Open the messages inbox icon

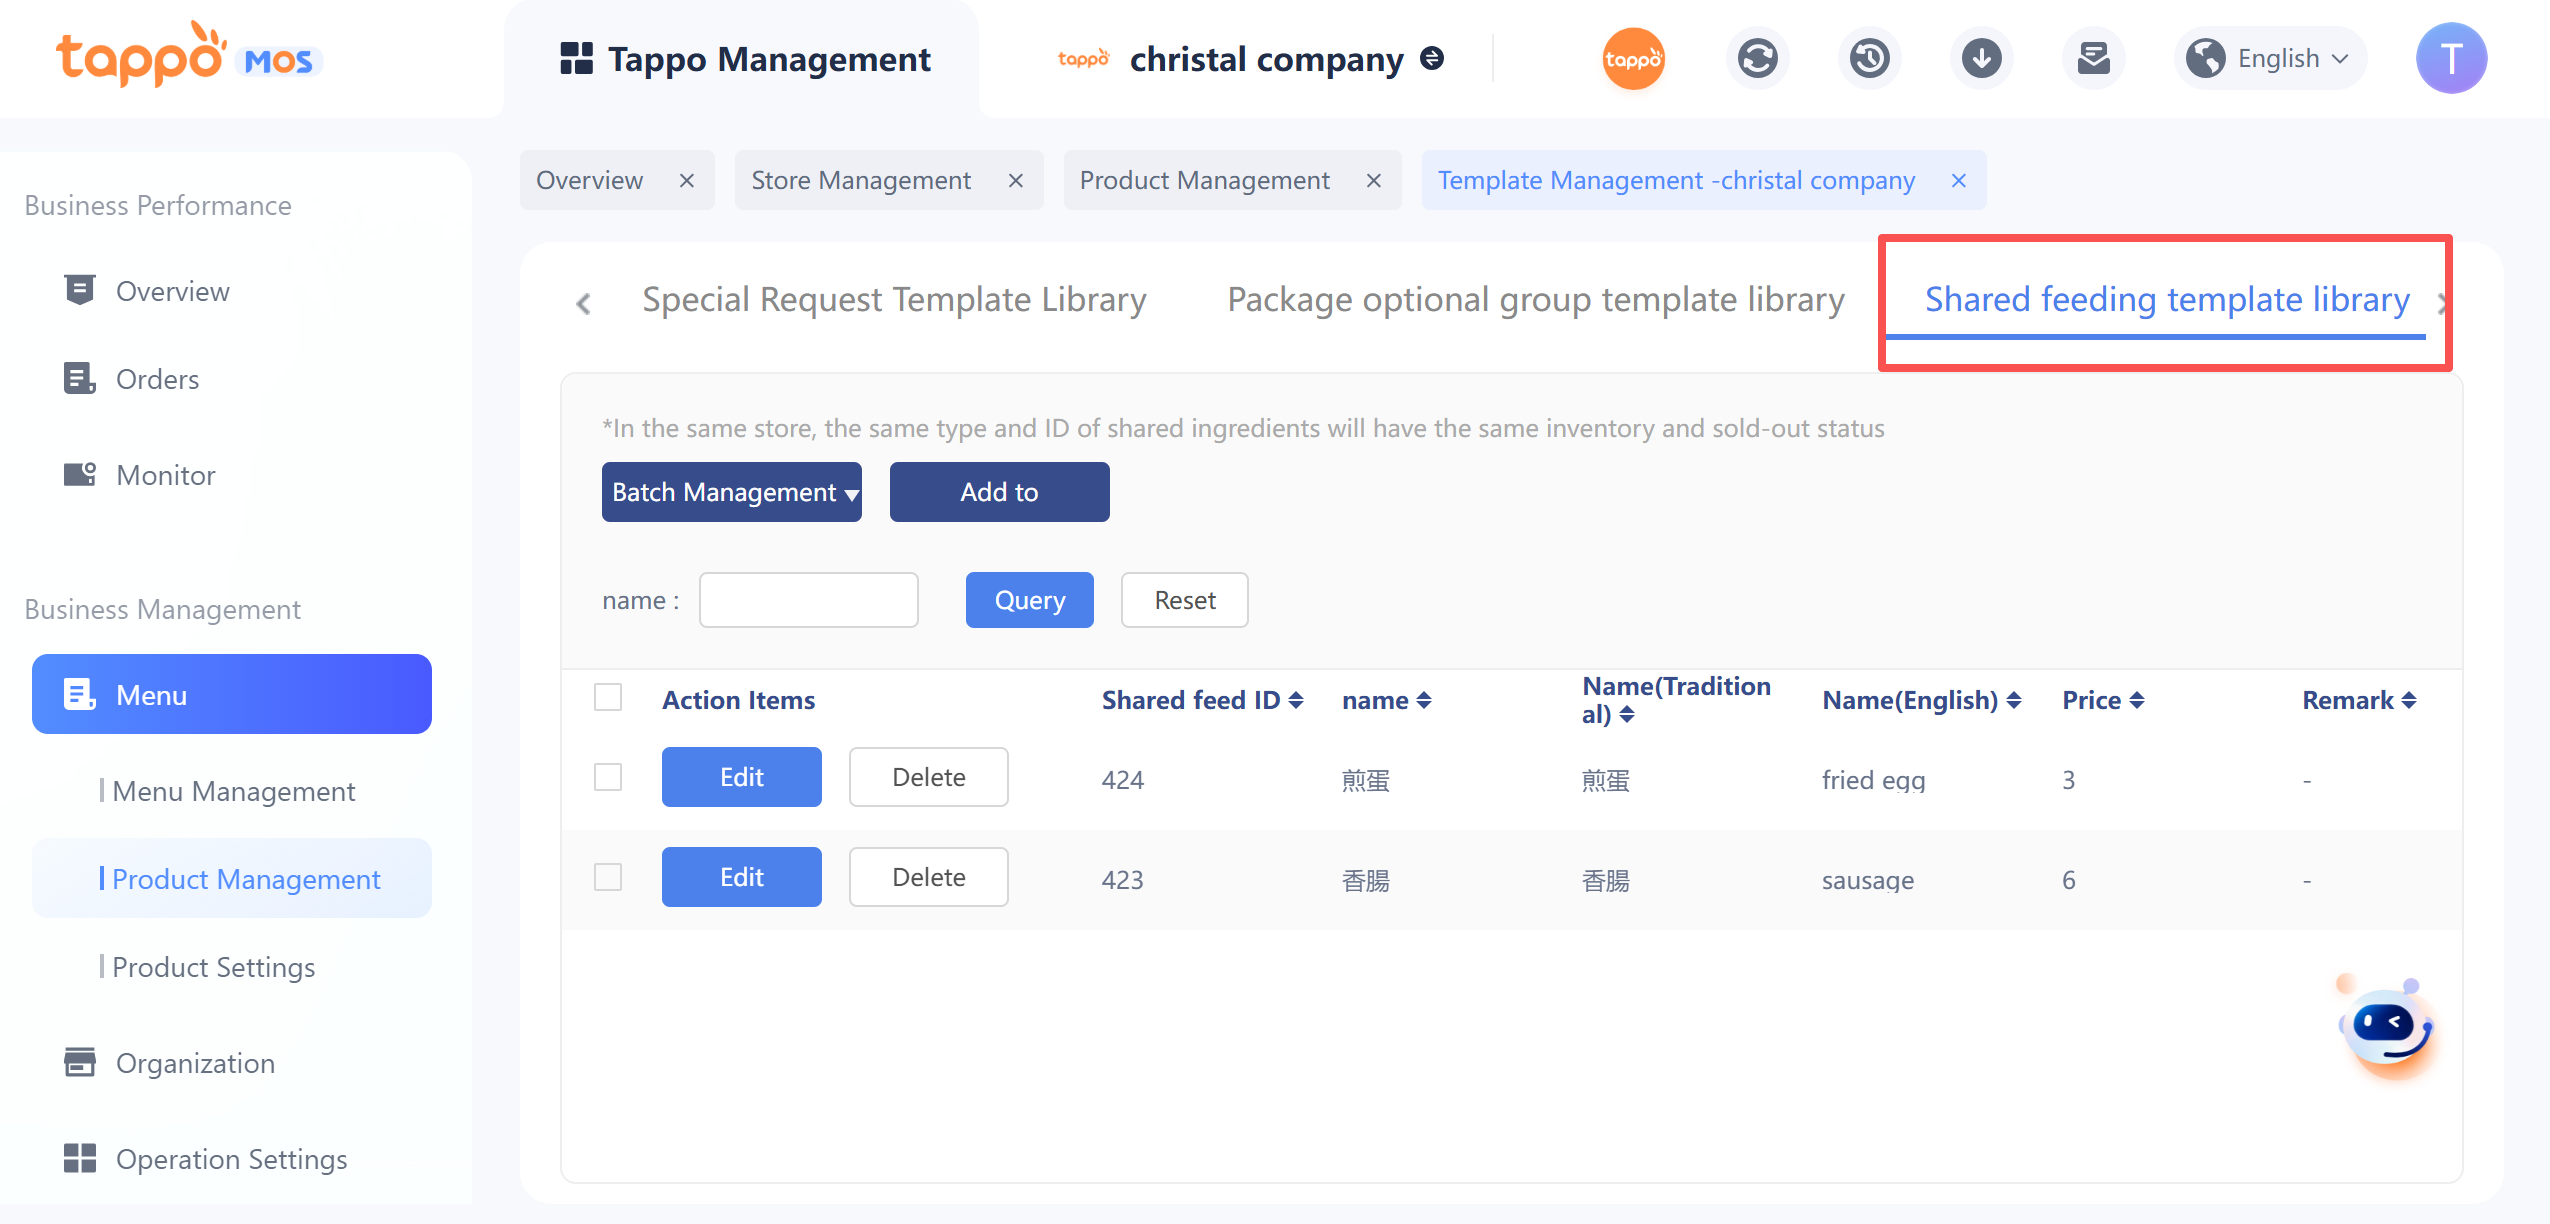tap(2093, 59)
